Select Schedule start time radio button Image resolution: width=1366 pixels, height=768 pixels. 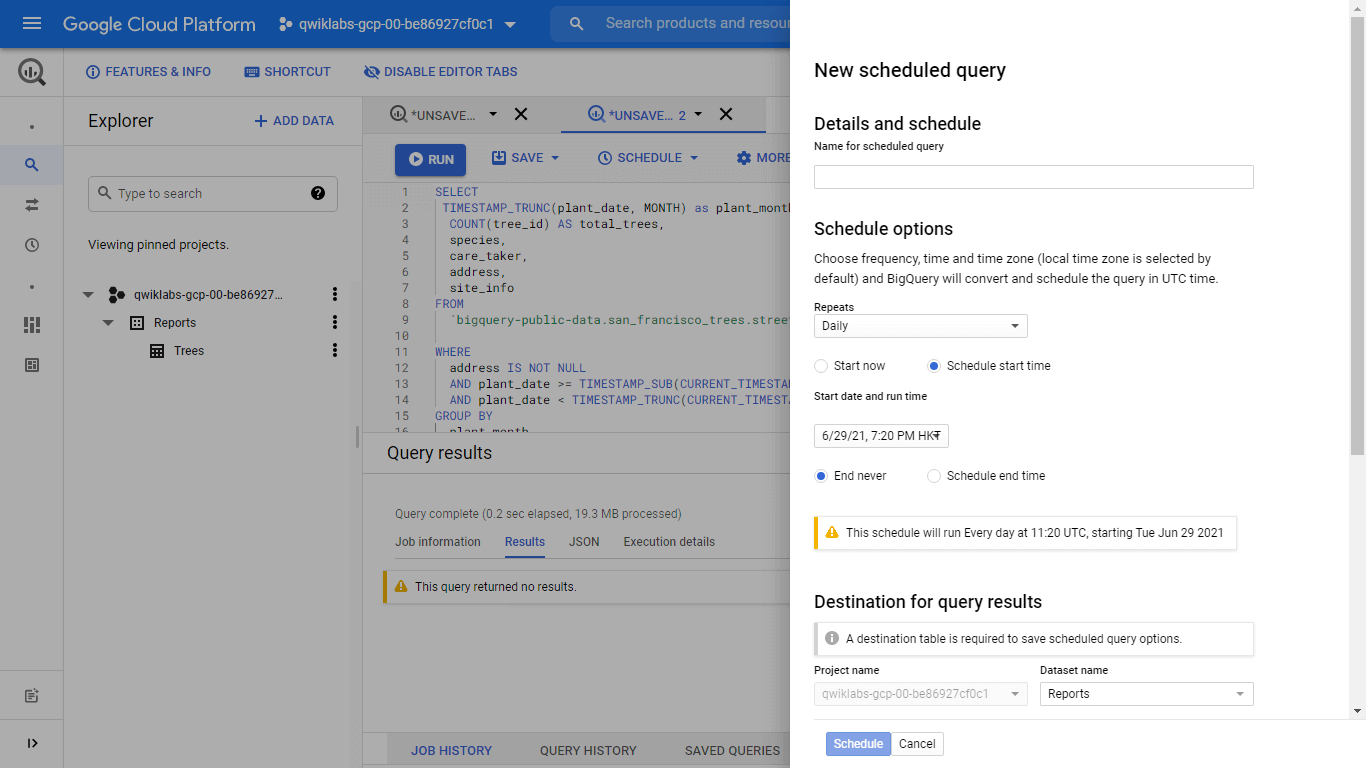click(934, 366)
